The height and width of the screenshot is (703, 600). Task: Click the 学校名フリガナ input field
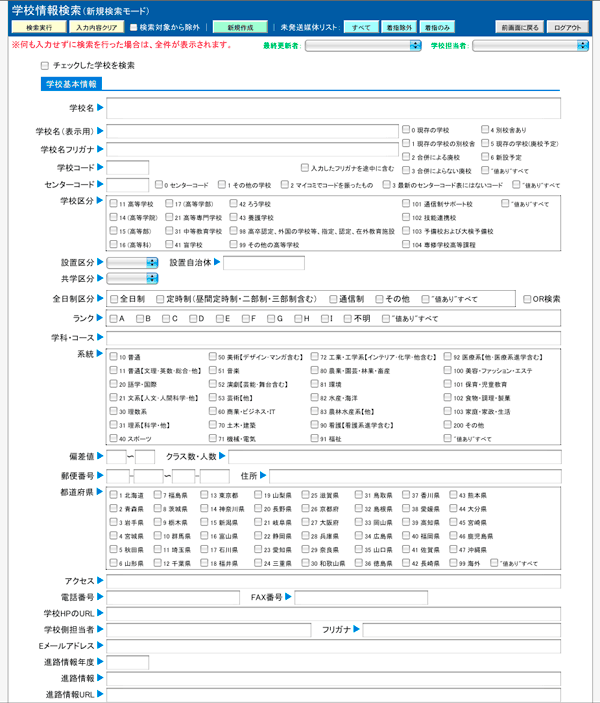(252, 149)
